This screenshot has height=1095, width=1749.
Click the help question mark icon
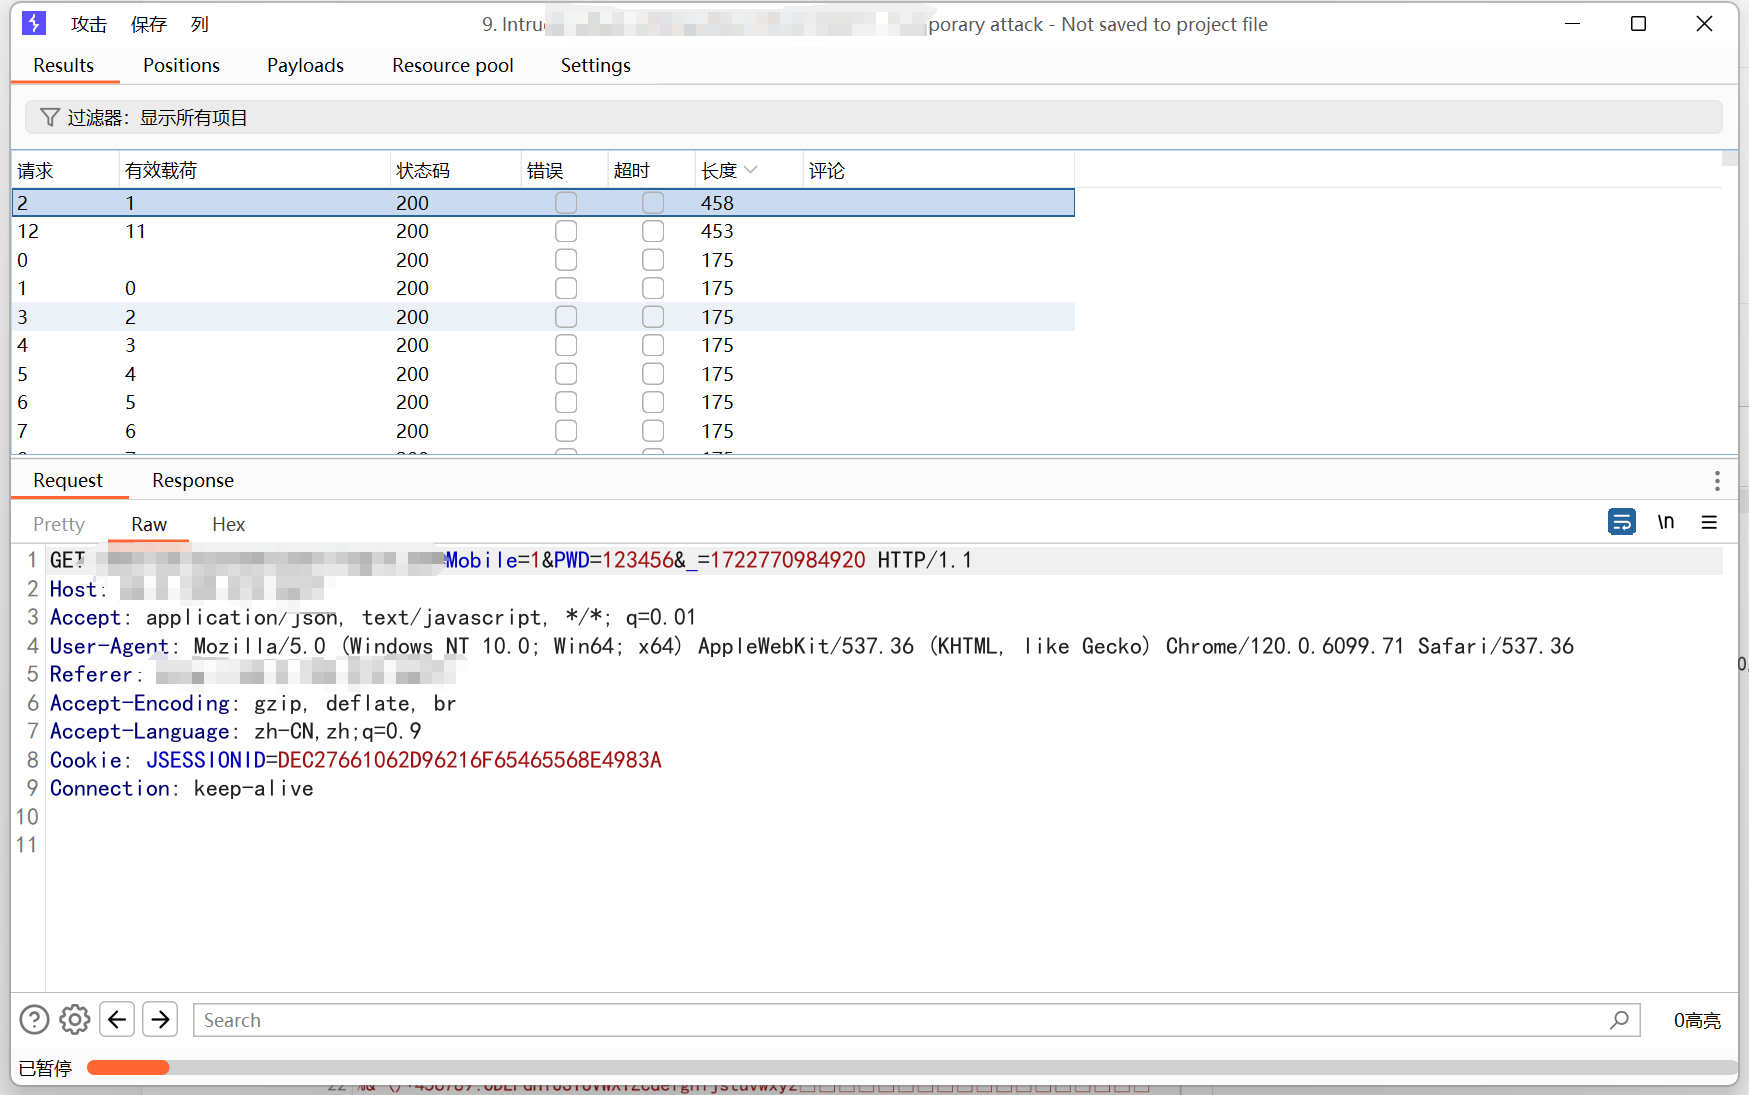(x=34, y=1019)
